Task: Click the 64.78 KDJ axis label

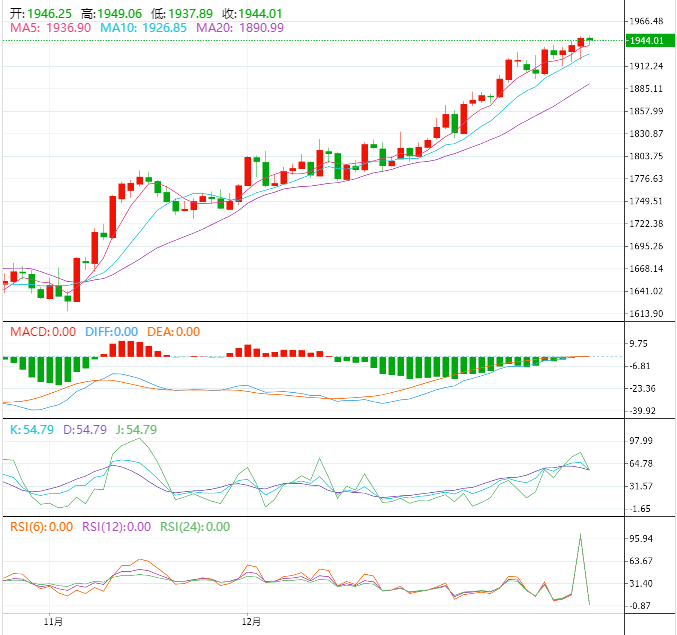Action: point(641,464)
